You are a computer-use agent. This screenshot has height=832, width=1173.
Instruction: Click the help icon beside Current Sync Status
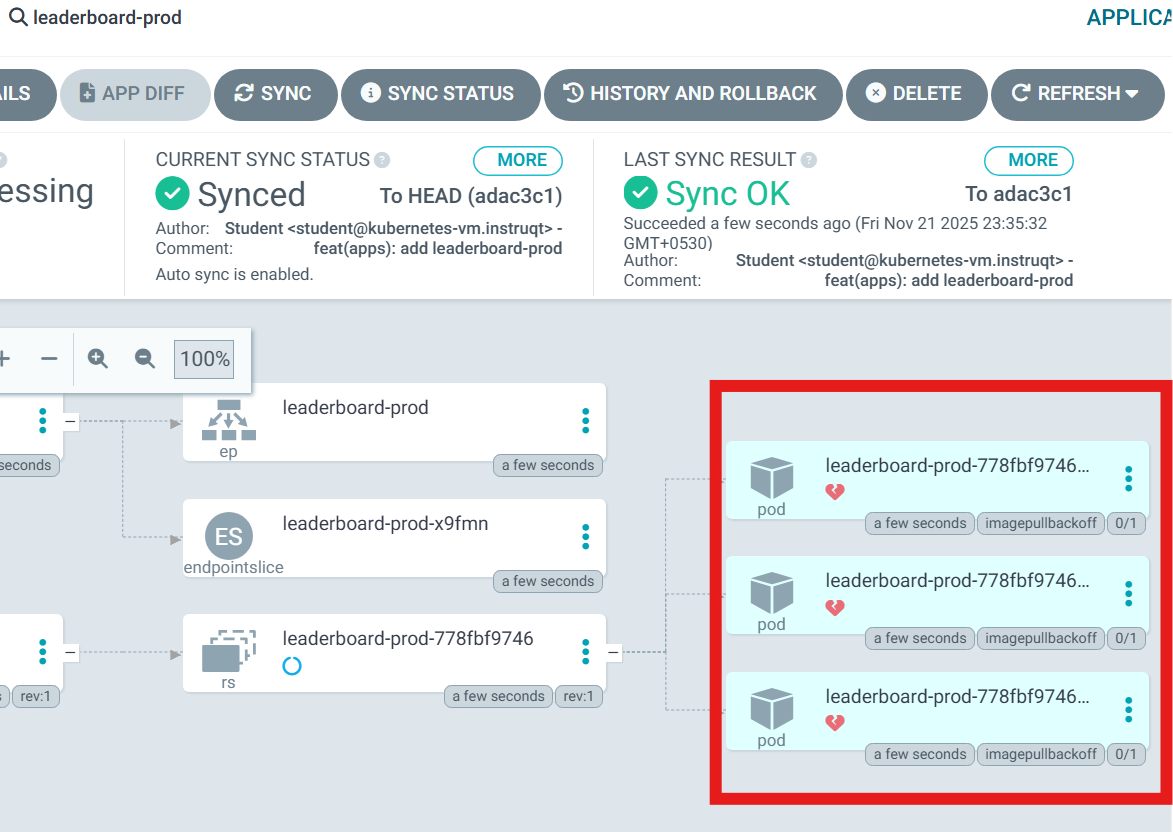pos(382,160)
